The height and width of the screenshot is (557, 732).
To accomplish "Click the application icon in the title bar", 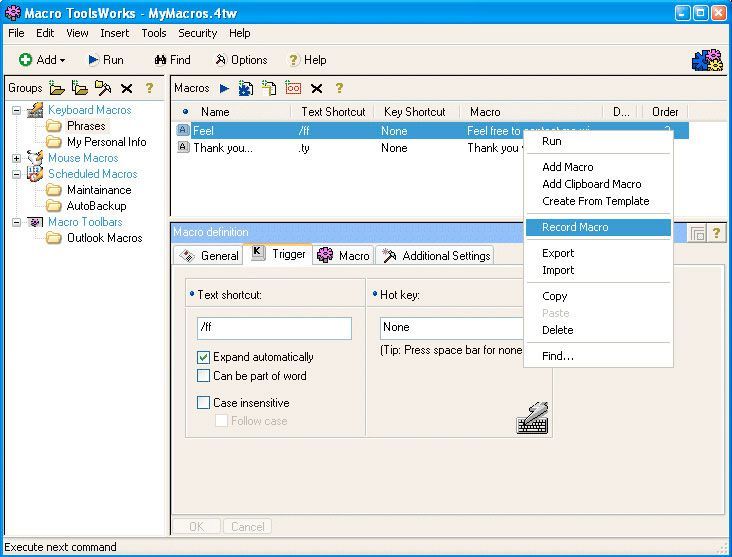I will point(13,13).
